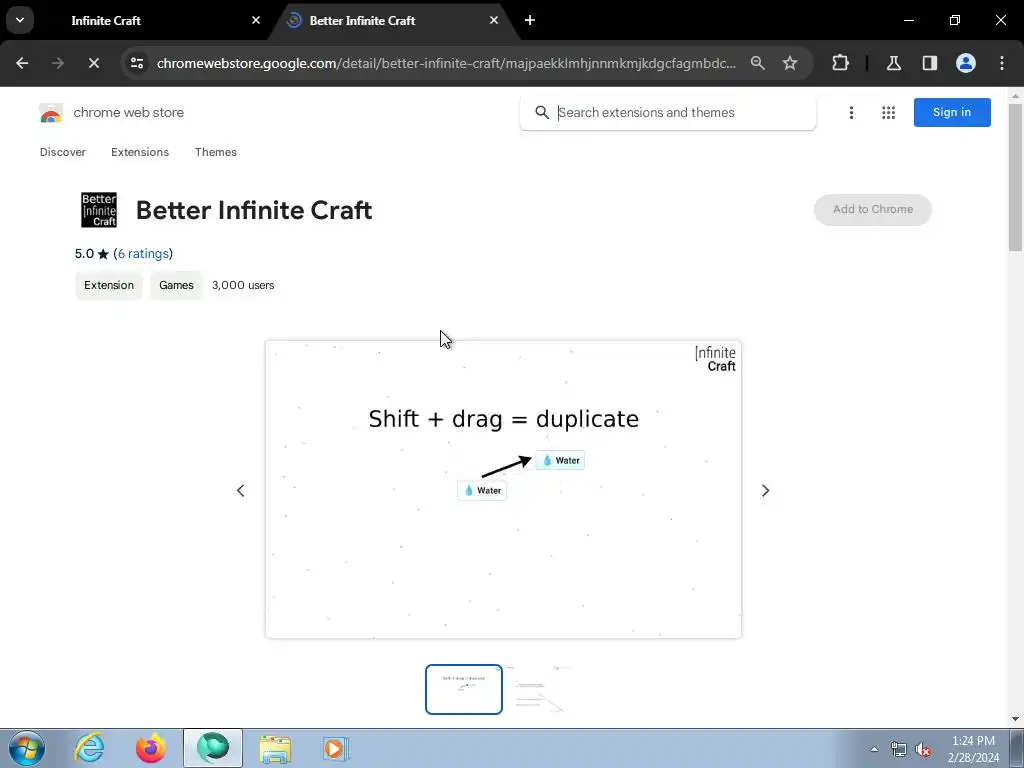Go back to previous page in Chrome
The height and width of the screenshot is (768, 1024).
click(22, 63)
